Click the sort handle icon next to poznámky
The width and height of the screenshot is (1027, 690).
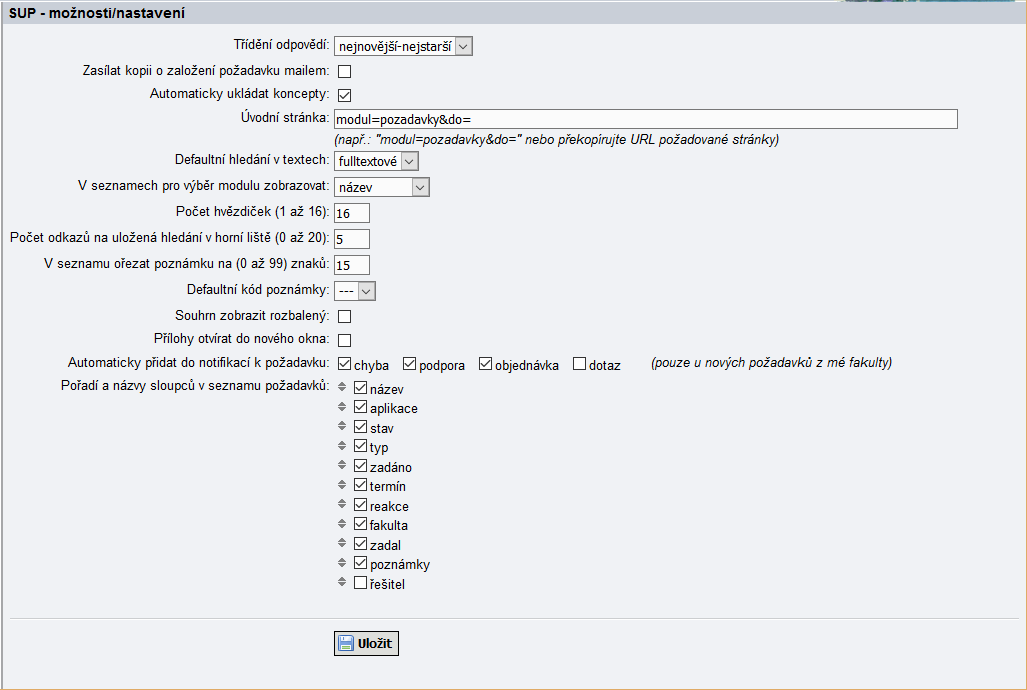point(342,563)
